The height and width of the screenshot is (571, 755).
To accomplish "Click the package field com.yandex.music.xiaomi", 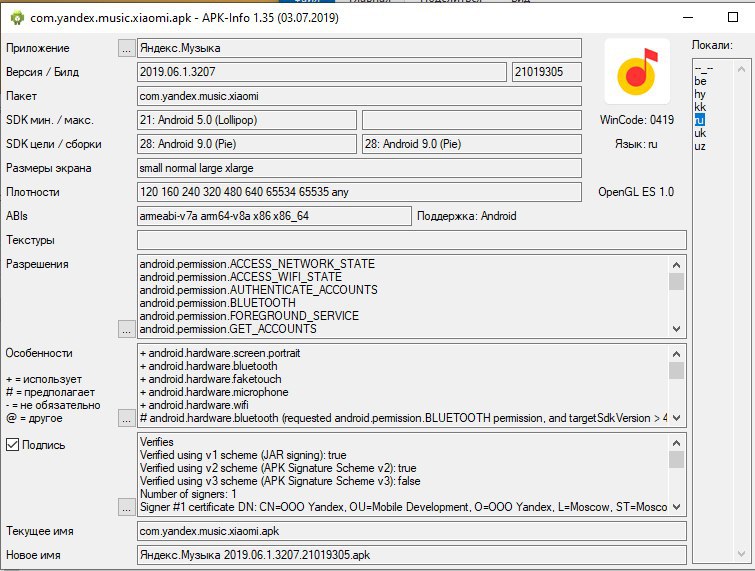I will click(359, 96).
